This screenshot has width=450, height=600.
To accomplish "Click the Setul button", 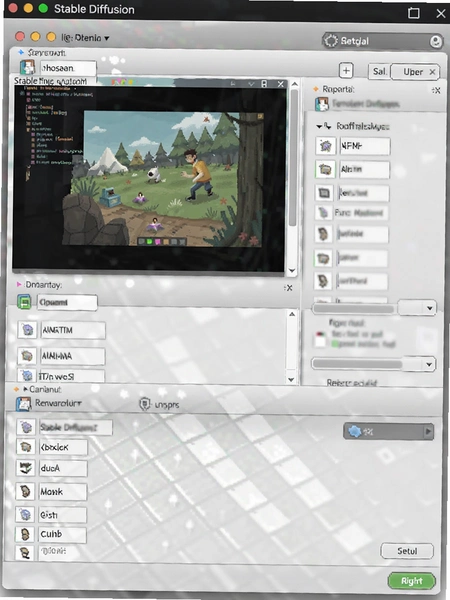I will tap(407, 551).
